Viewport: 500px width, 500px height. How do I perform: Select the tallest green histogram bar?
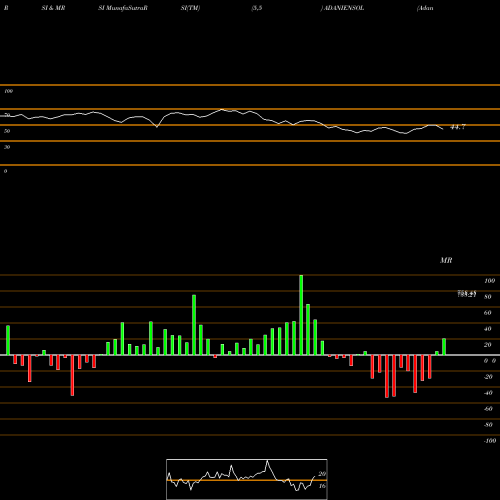tap(301, 315)
